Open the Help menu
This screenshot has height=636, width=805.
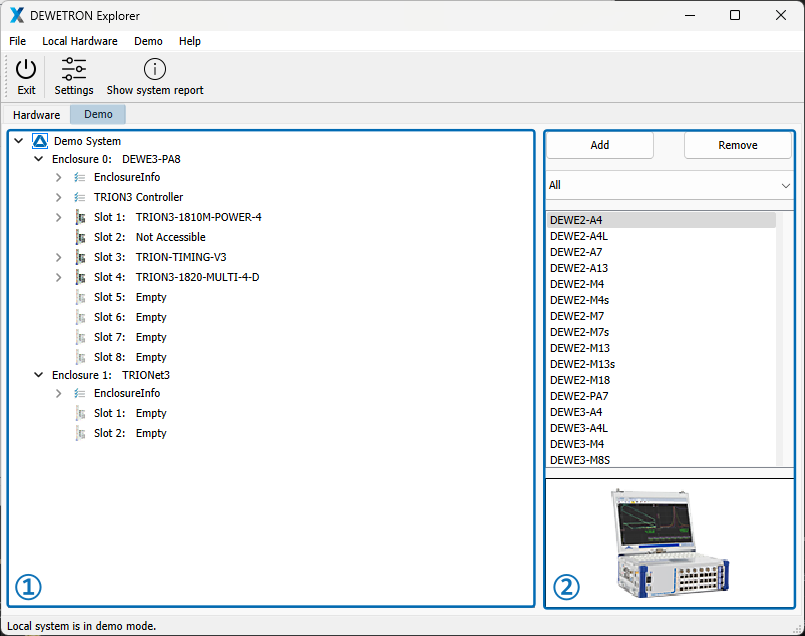coord(189,41)
